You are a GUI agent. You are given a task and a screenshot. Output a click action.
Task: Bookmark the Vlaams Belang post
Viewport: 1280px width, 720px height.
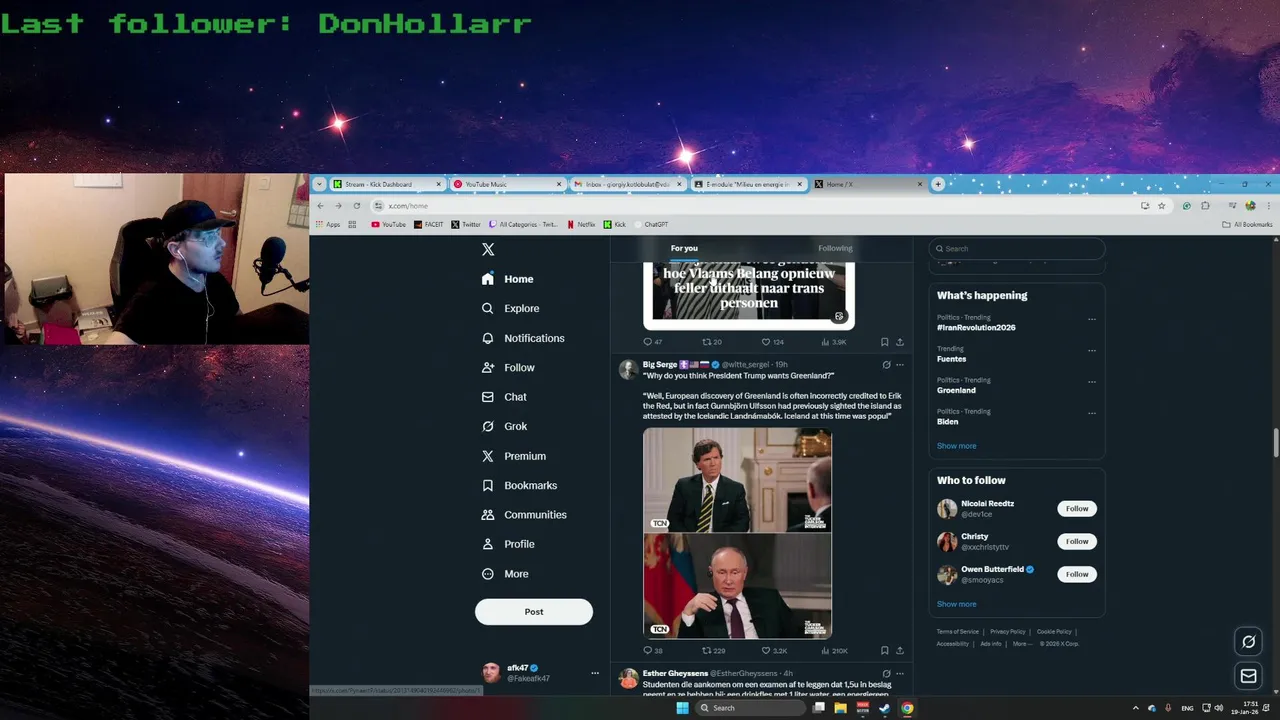pos(885,342)
